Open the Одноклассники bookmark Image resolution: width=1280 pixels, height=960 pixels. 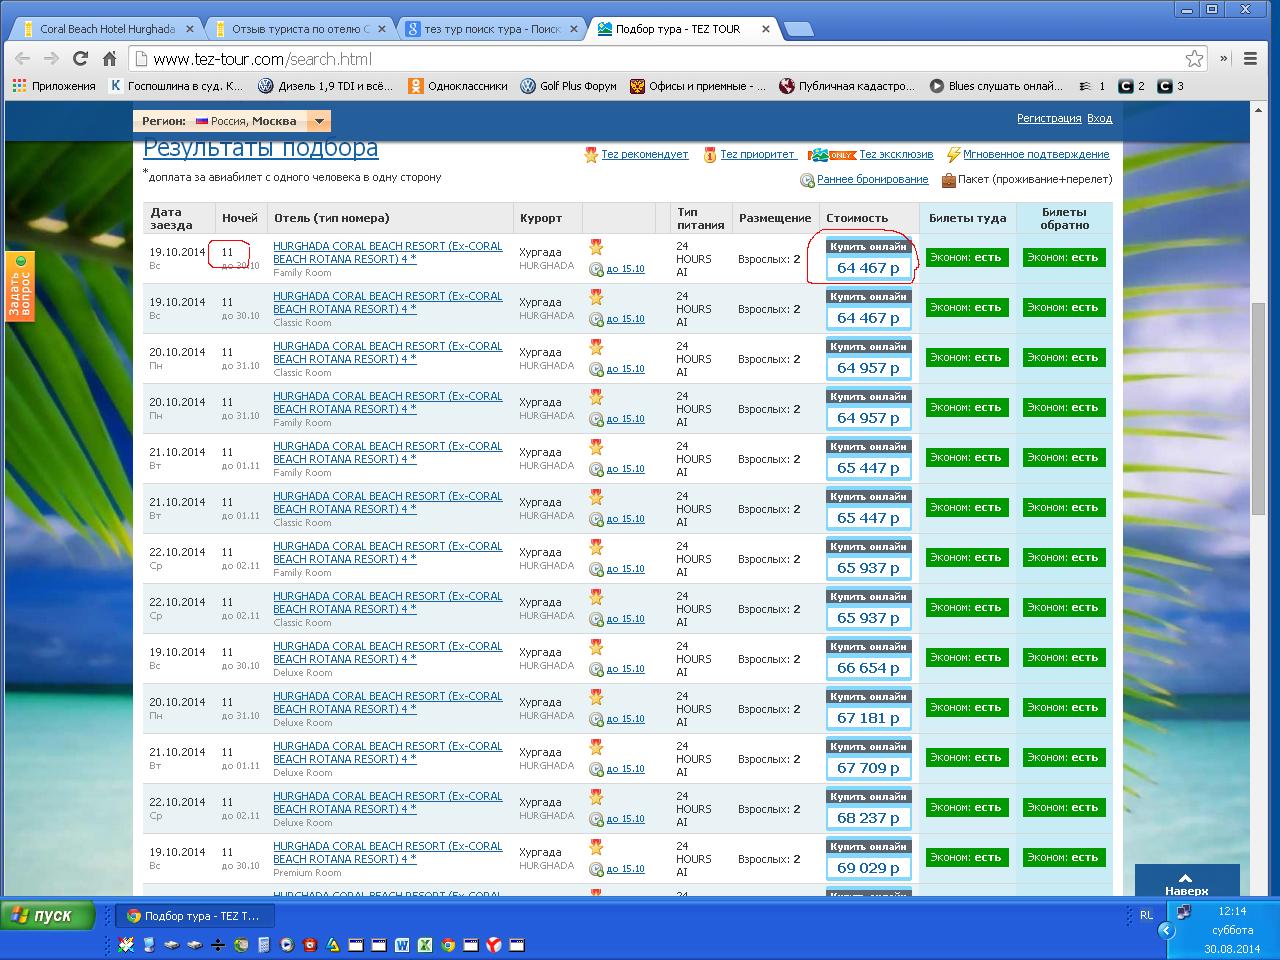pyautogui.click(x=458, y=86)
